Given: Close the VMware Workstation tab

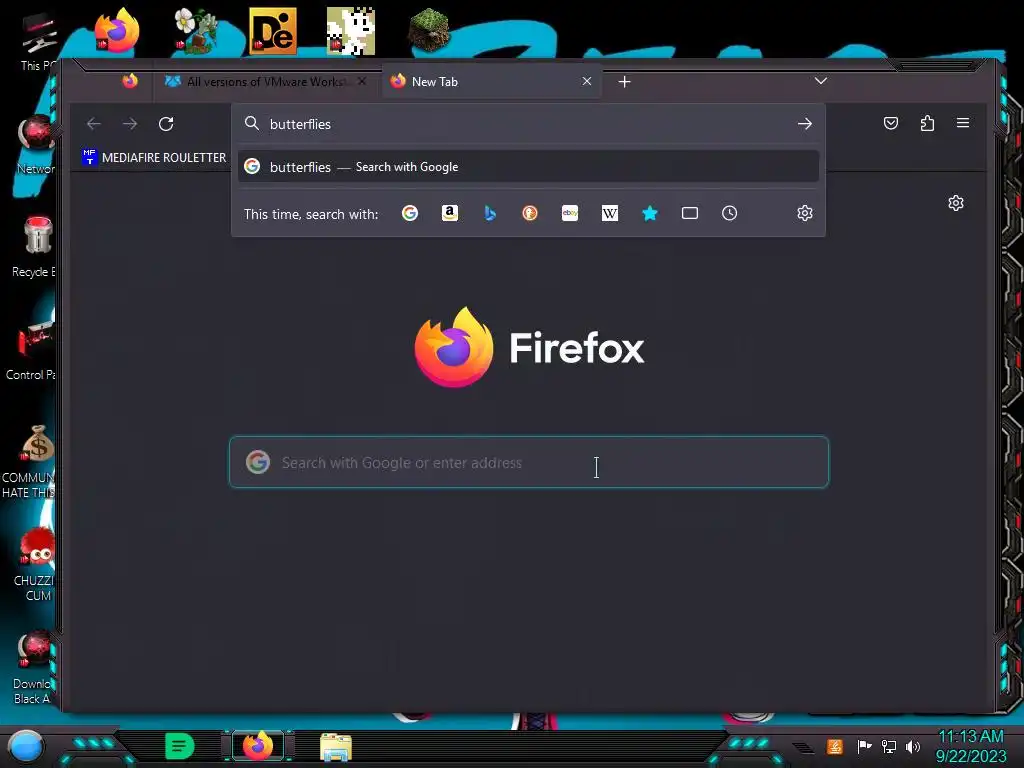Looking at the screenshot, I should tap(362, 81).
